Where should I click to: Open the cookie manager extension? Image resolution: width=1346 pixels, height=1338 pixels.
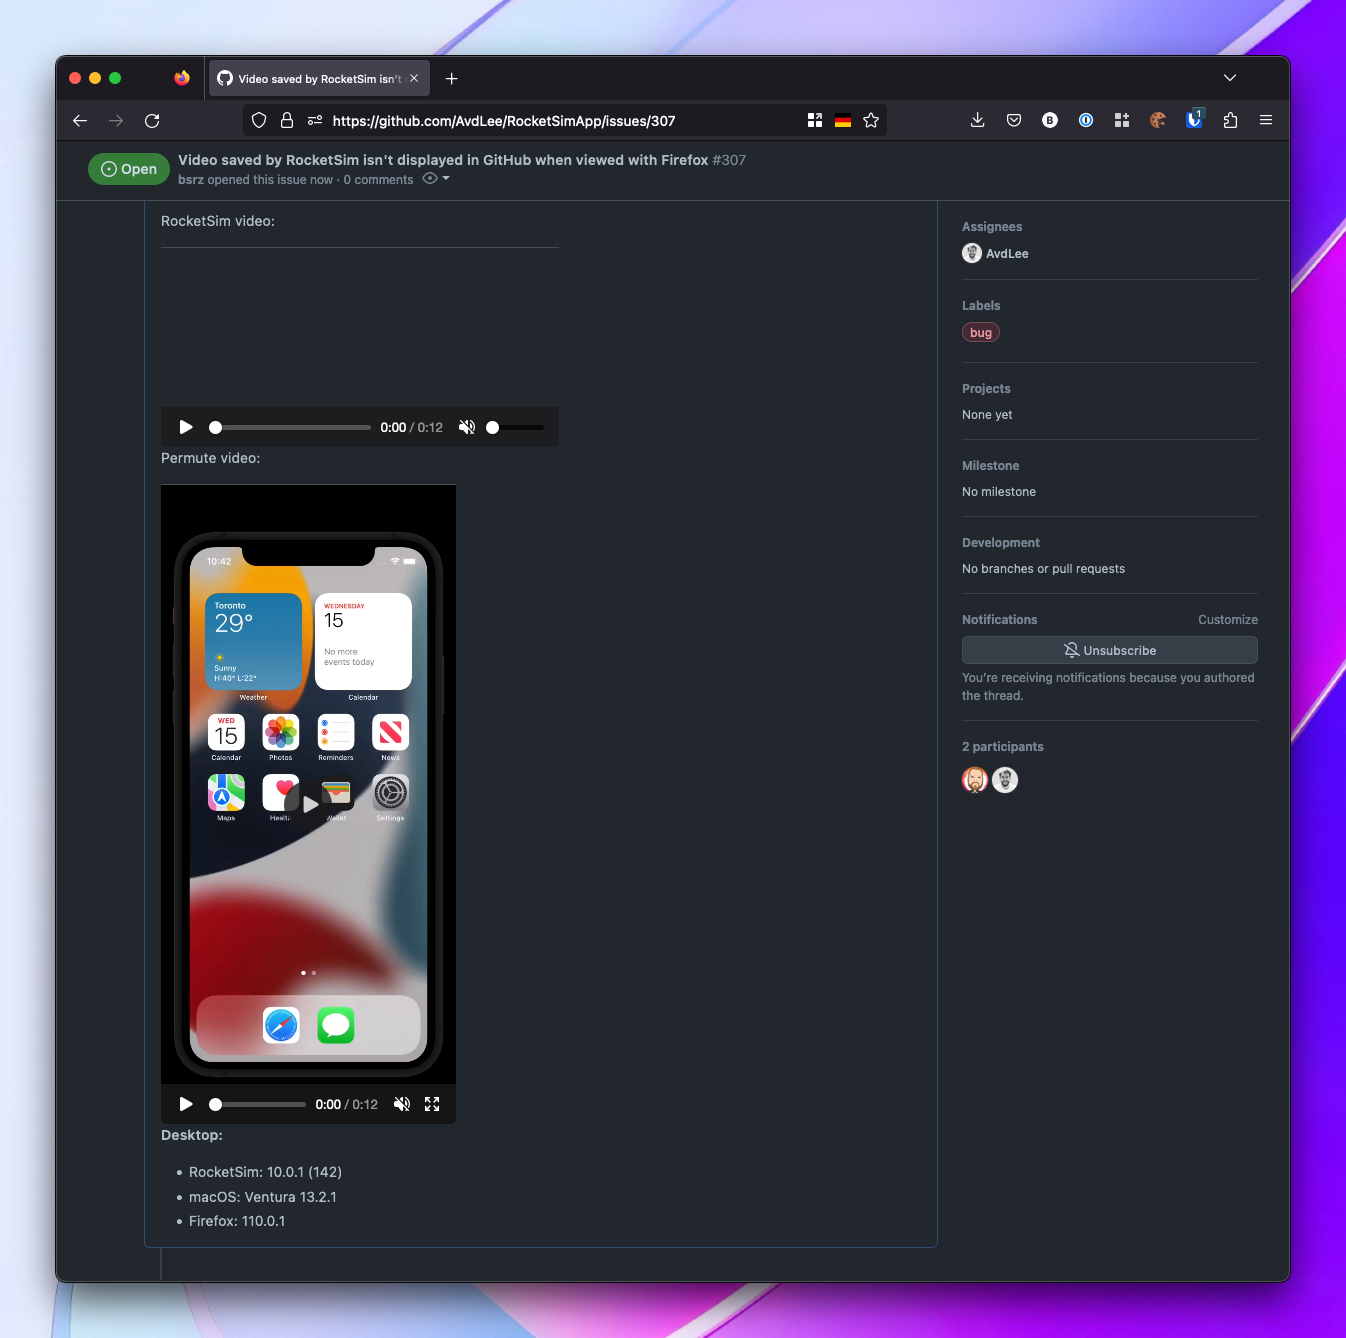click(x=1157, y=120)
